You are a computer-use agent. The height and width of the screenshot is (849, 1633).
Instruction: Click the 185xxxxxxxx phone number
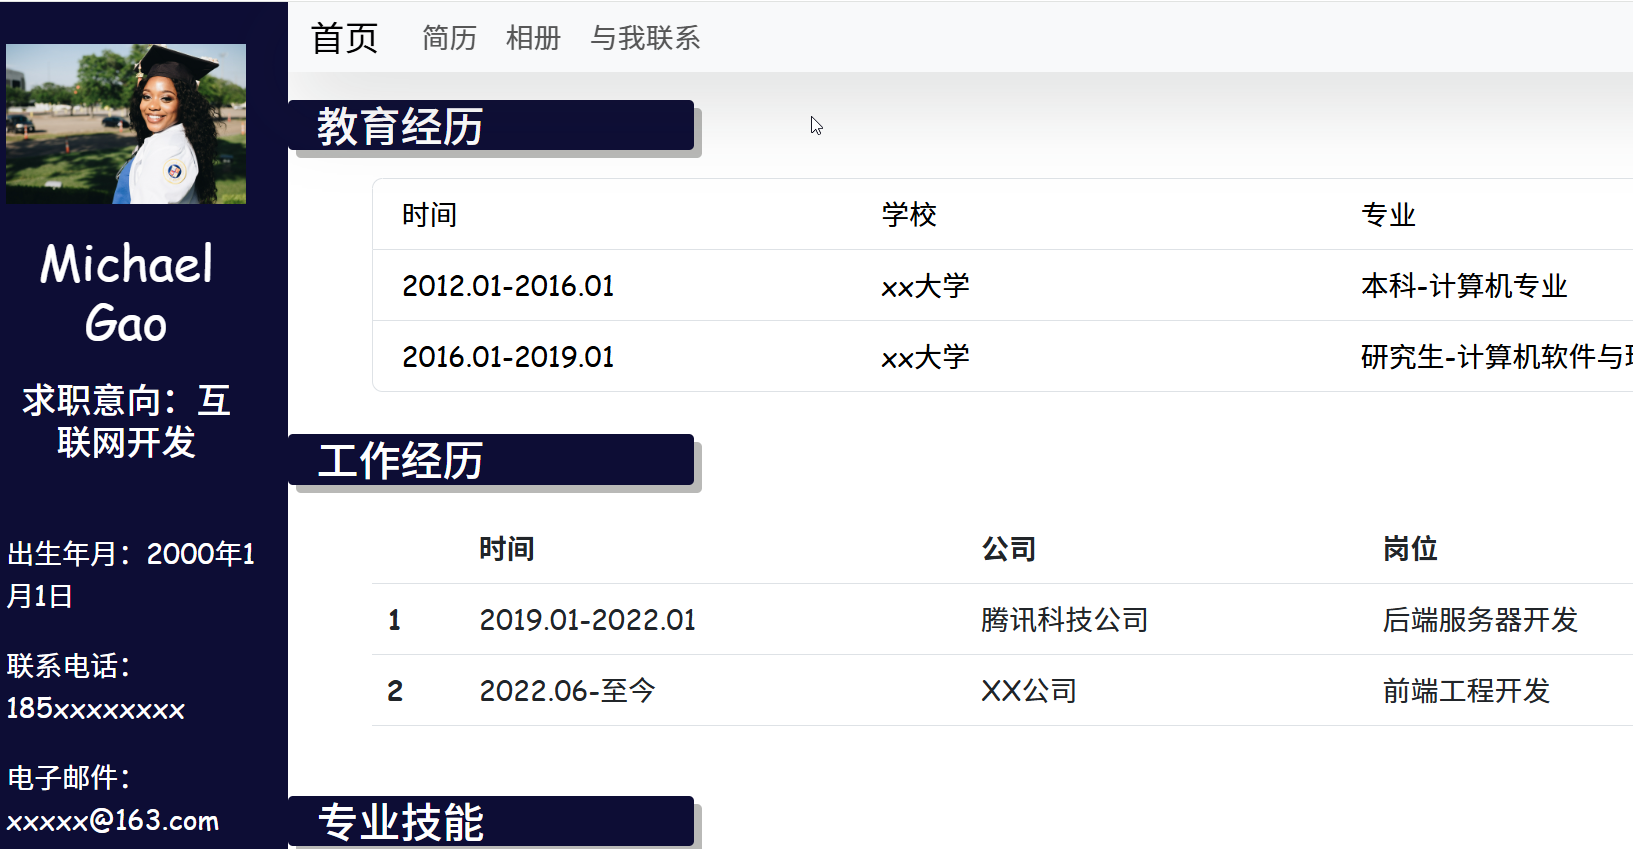[x=96, y=709]
